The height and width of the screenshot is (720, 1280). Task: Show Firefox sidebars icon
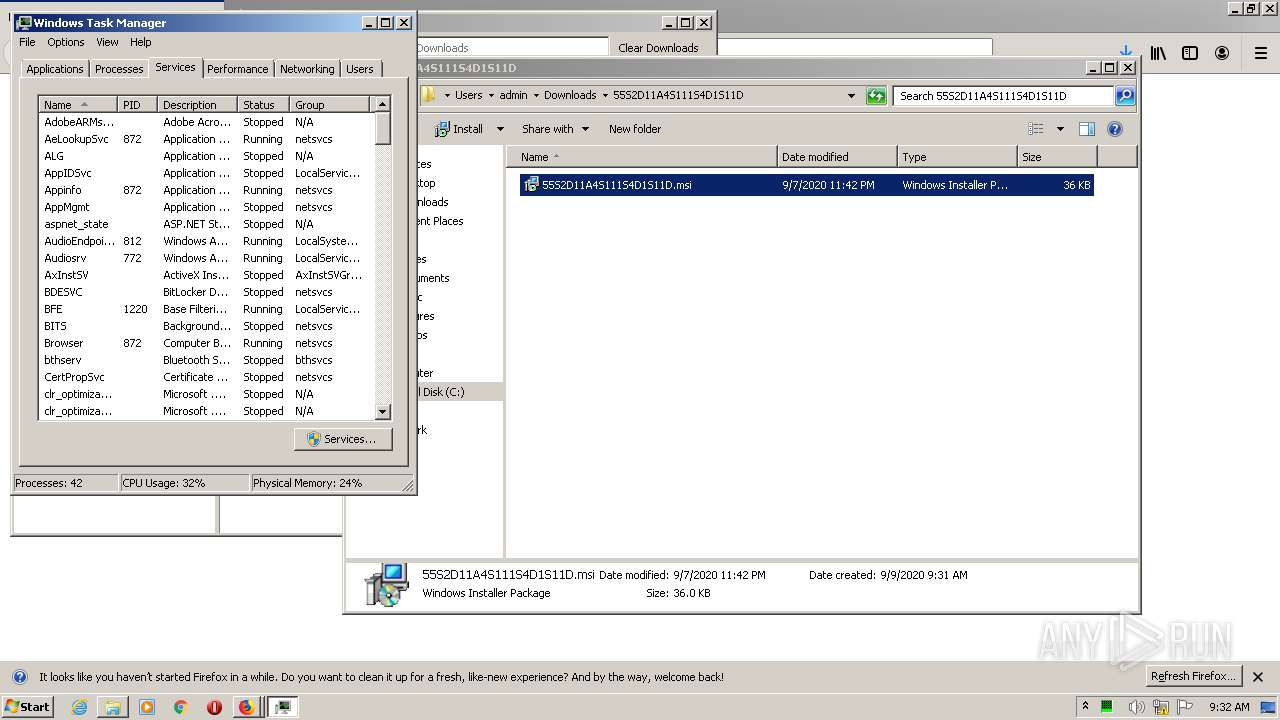click(1190, 53)
